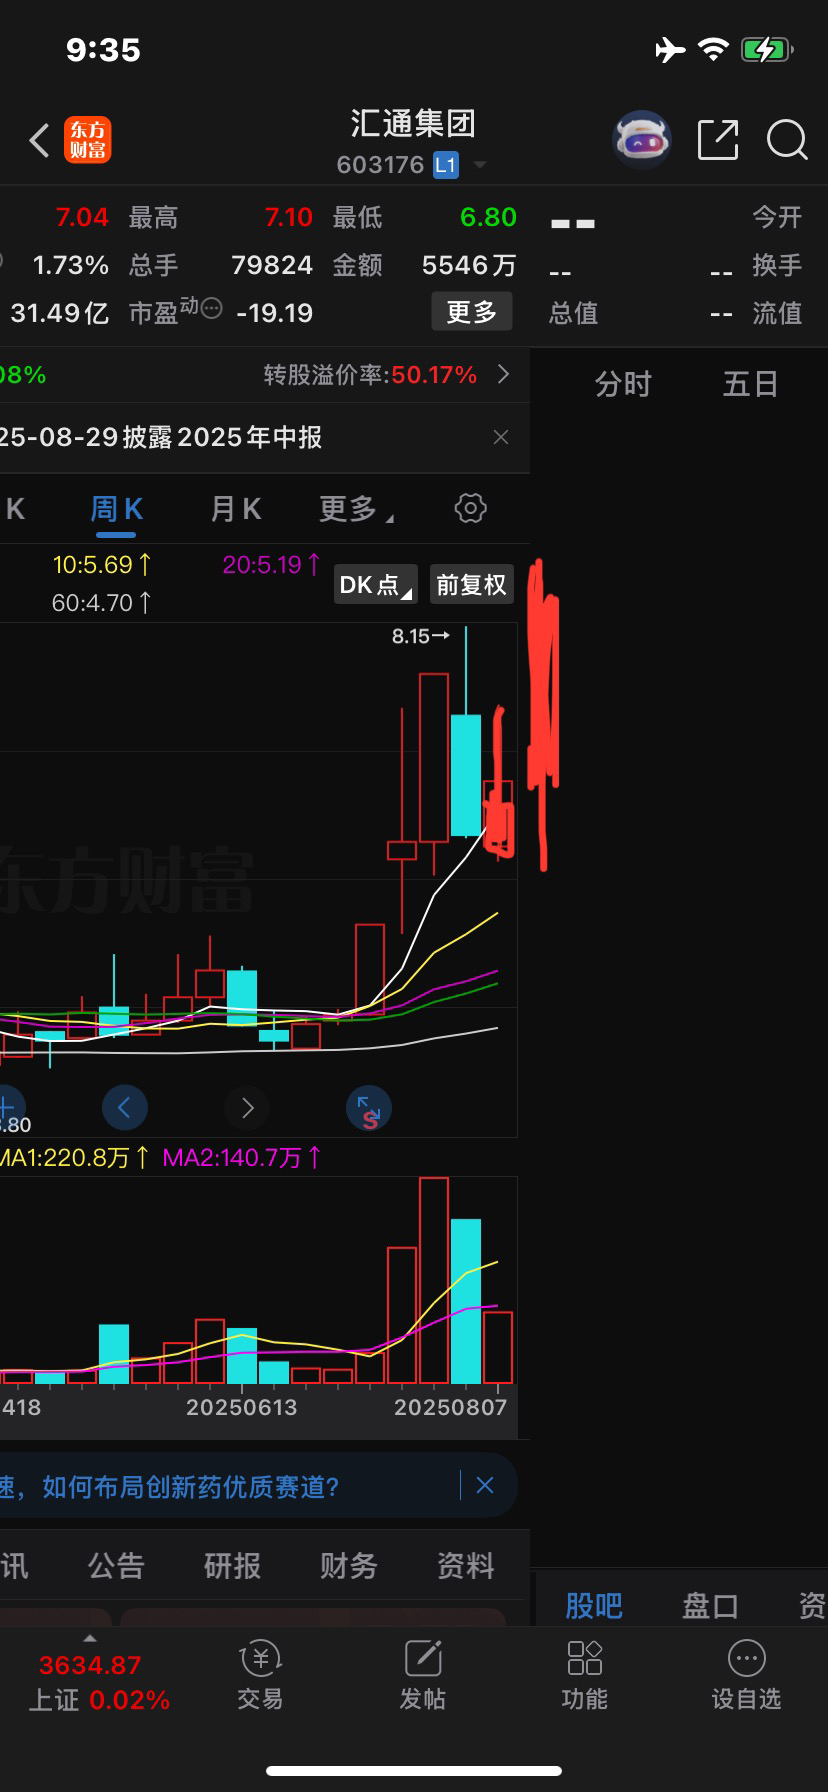Switch to the 五日 tab

[750, 384]
